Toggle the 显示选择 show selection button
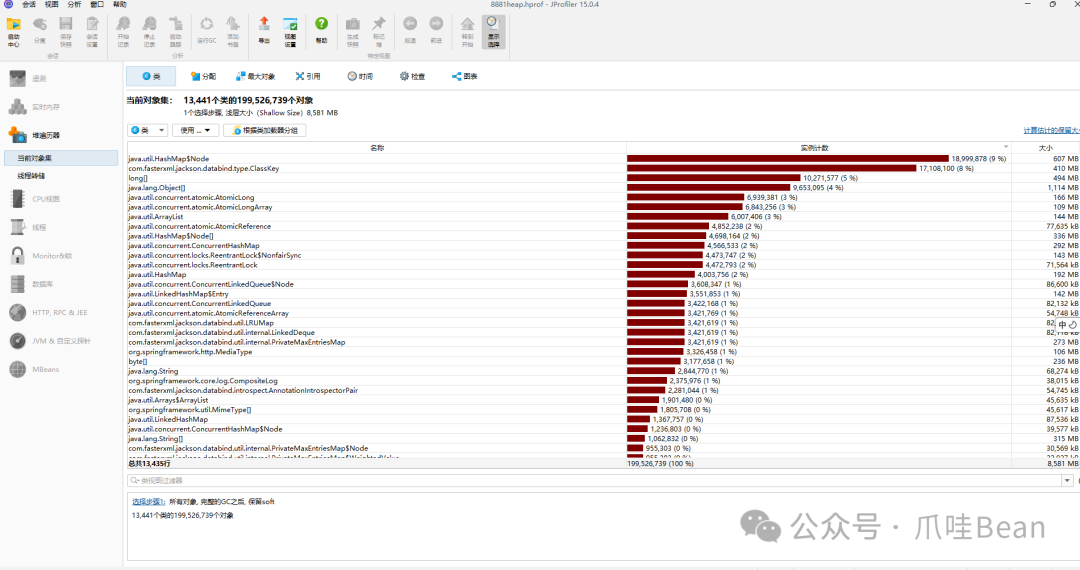 (x=493, y=32)
